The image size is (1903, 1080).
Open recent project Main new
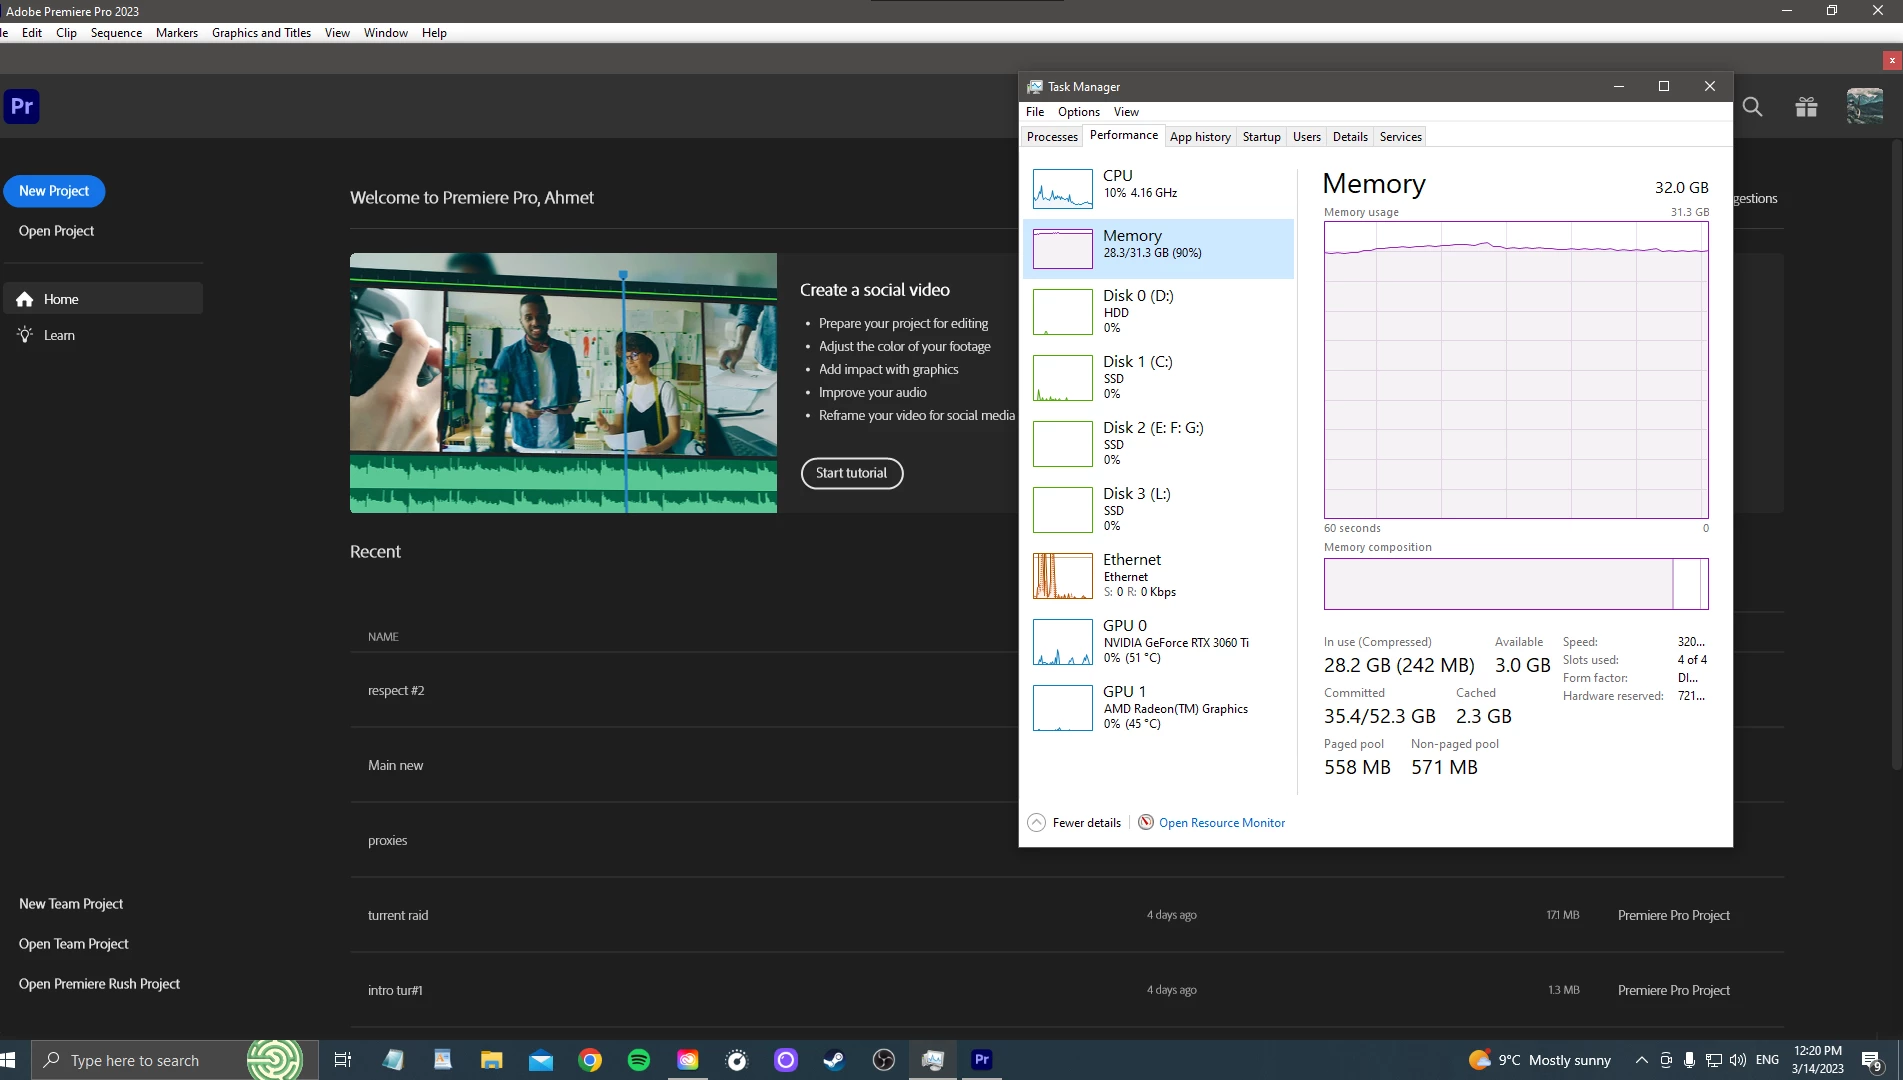[x=395, y=766]
